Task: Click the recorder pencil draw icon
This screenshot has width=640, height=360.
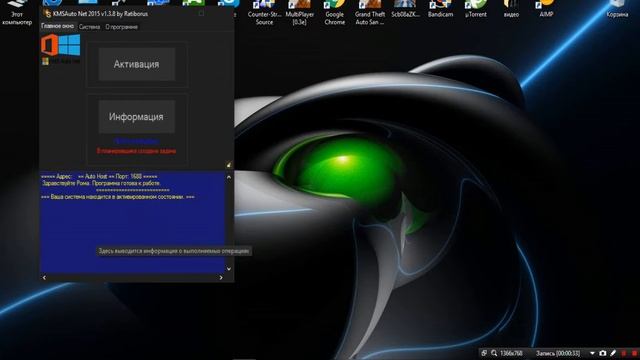Action: (613, 353)
